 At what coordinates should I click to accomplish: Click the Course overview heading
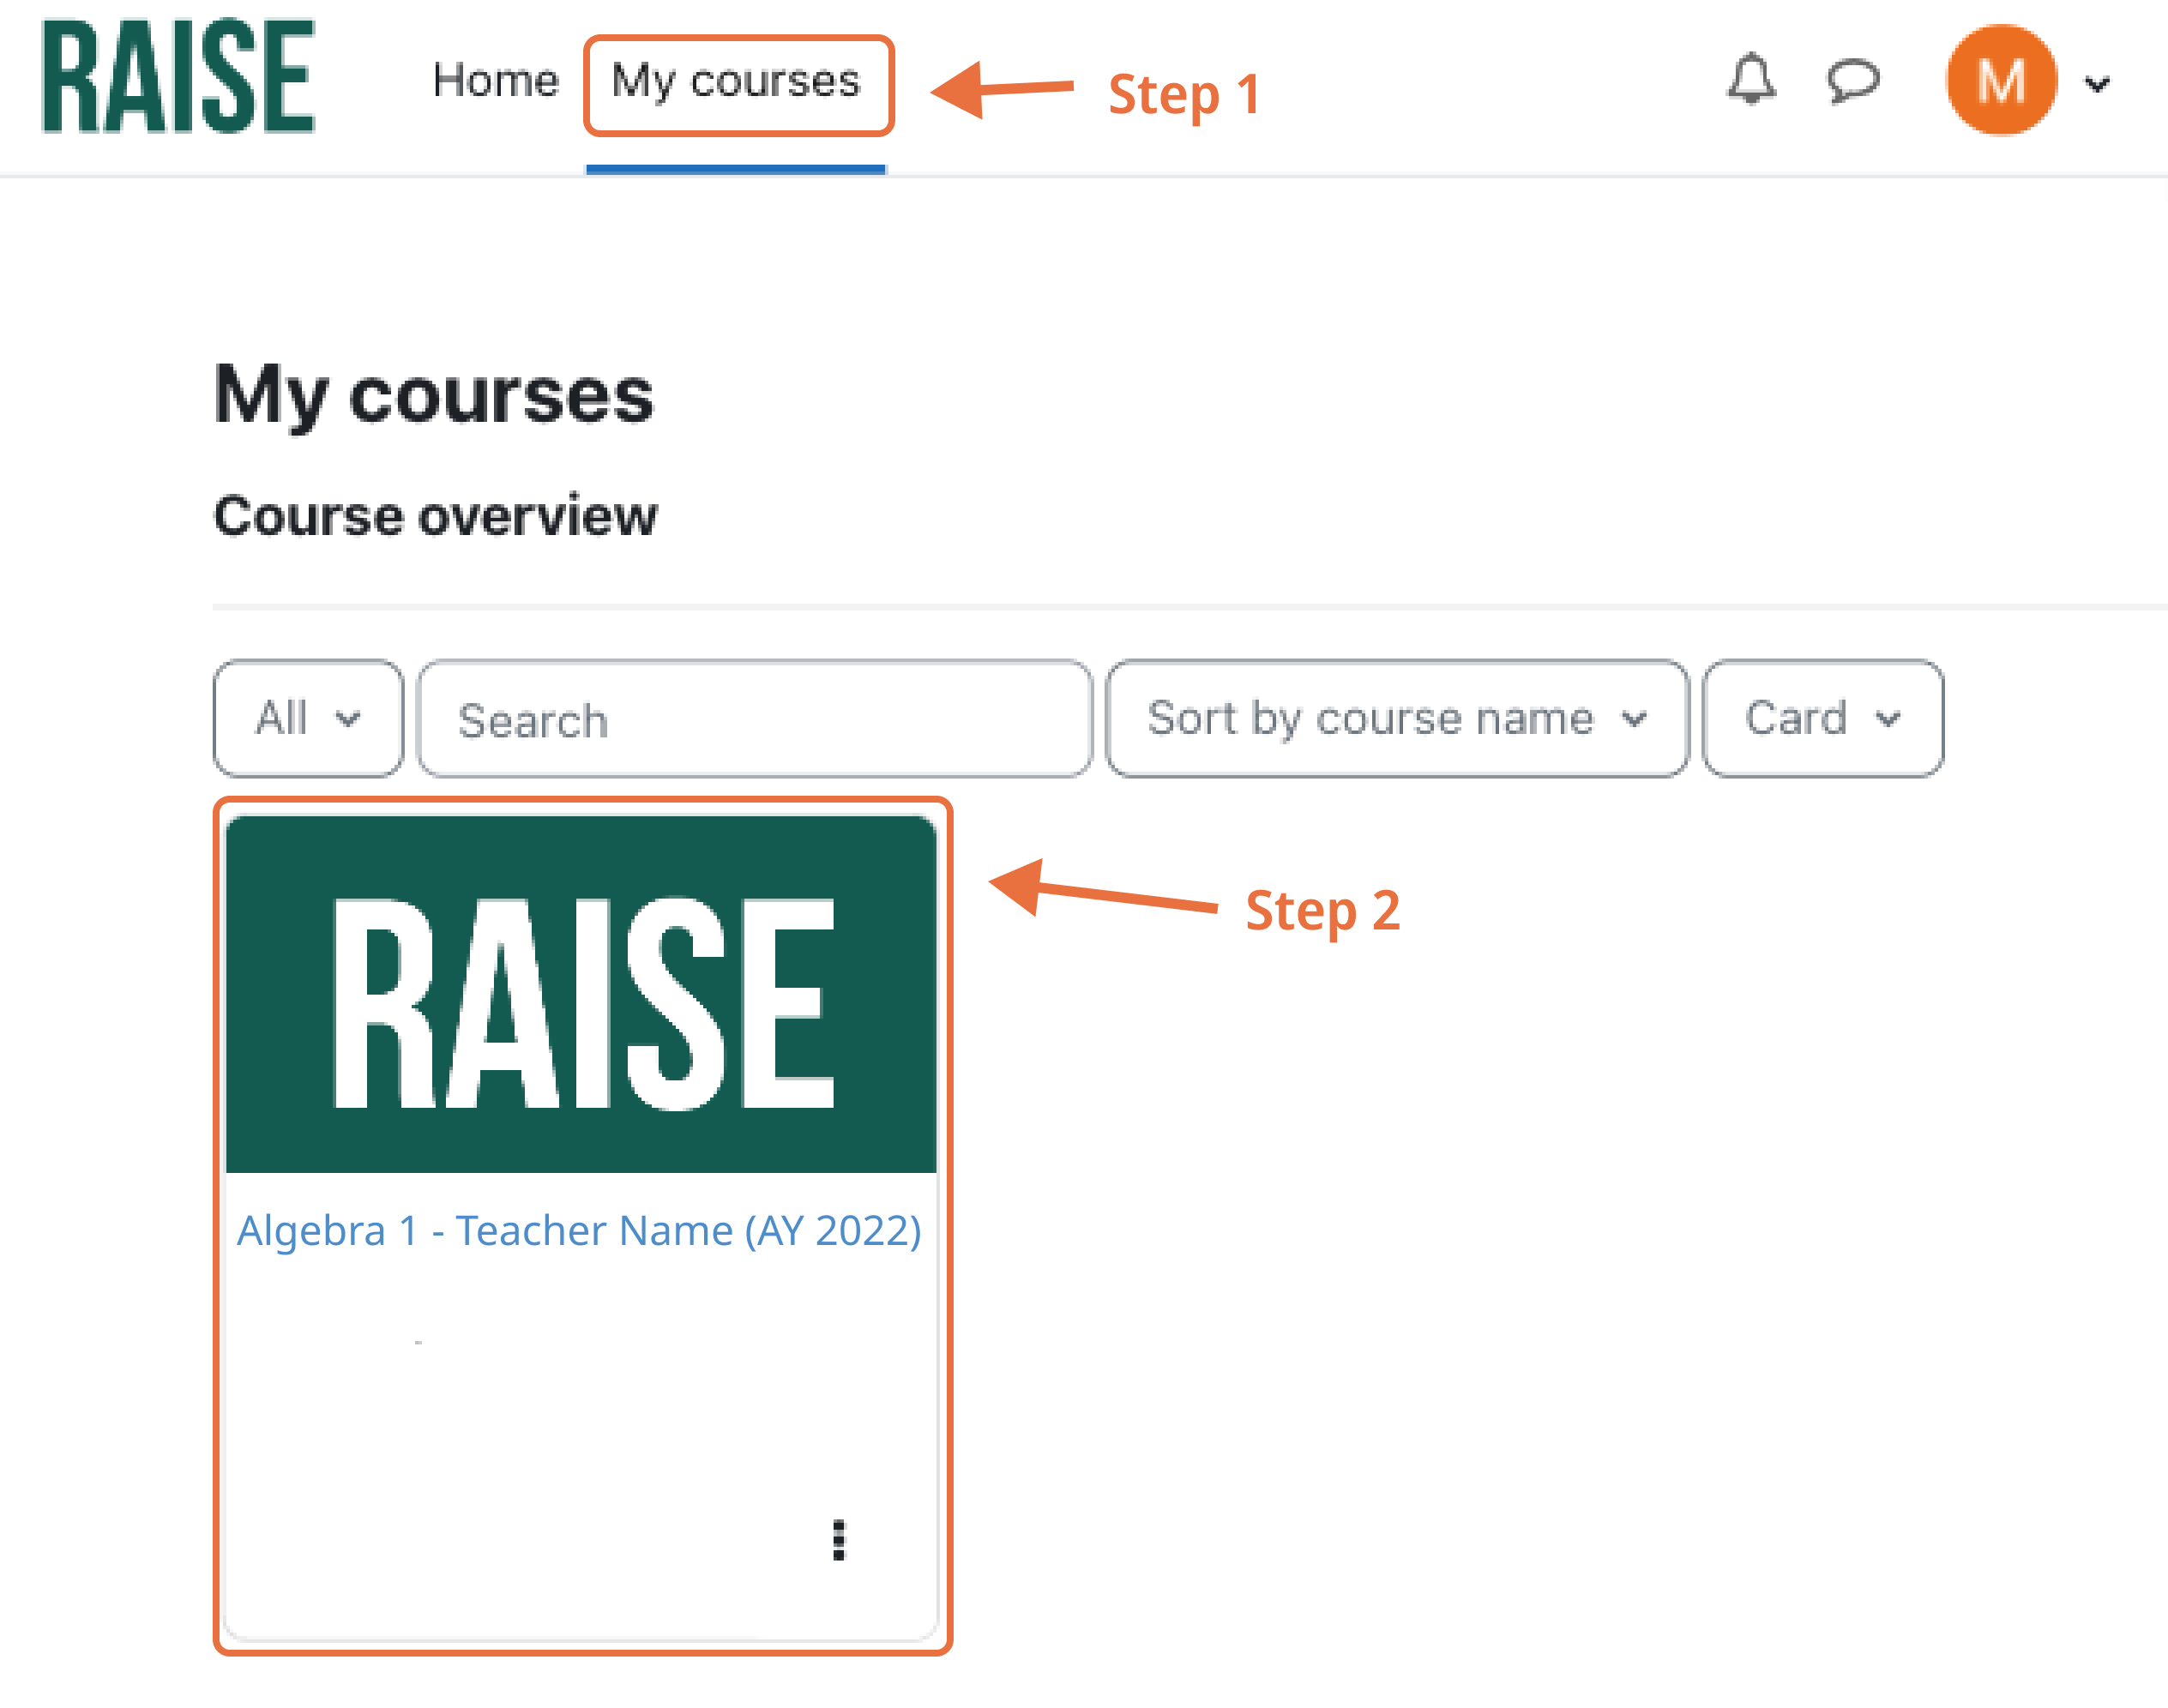(x=436, y=516)
